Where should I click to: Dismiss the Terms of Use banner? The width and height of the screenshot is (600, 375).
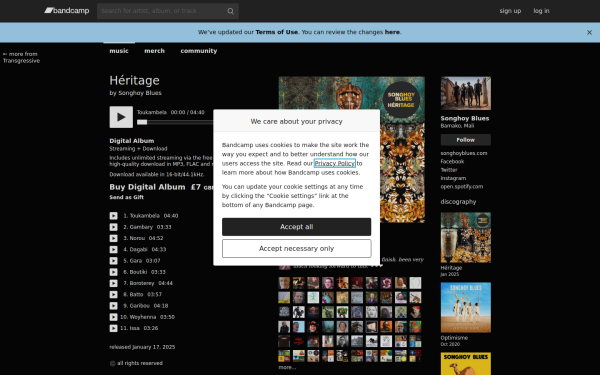pyautogui.click(x=589, y=33)
